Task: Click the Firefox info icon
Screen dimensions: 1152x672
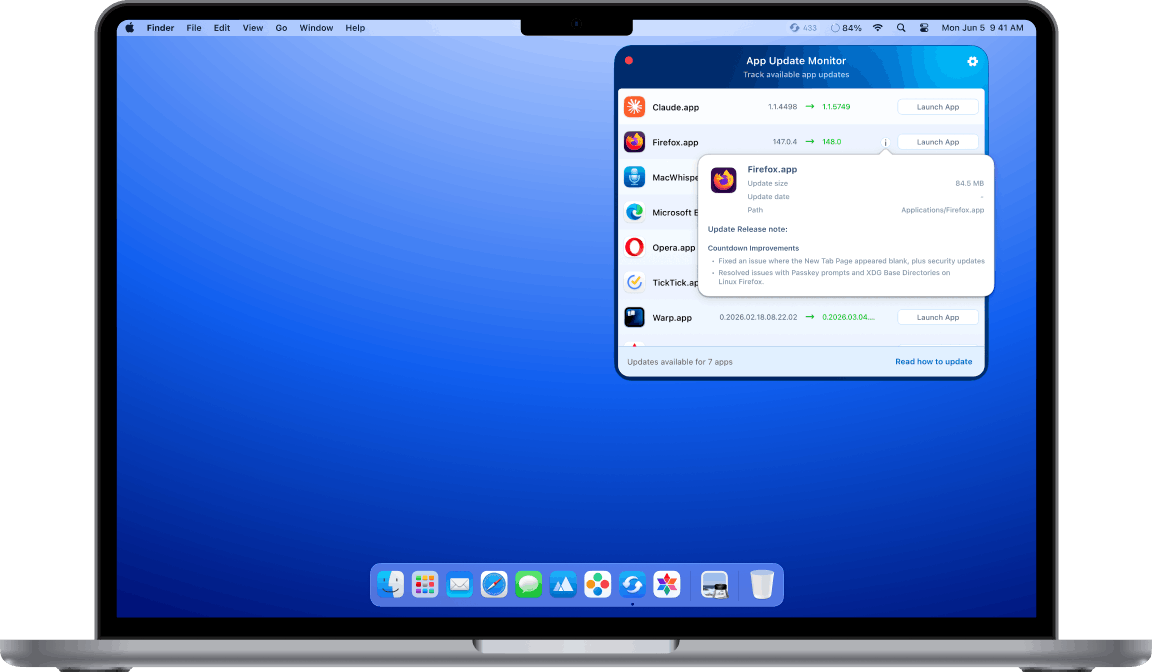Action: coord(885,142)
